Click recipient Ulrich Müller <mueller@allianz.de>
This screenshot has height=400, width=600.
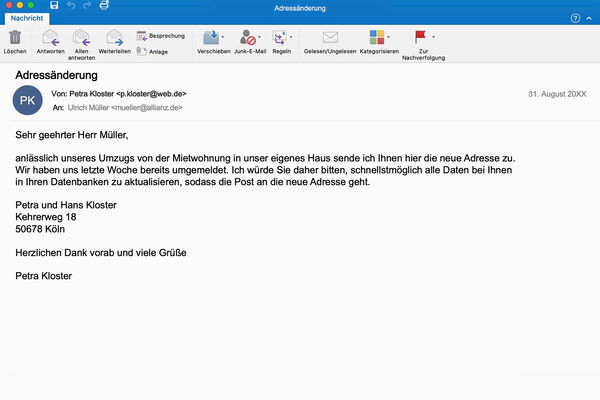(125, 108)
